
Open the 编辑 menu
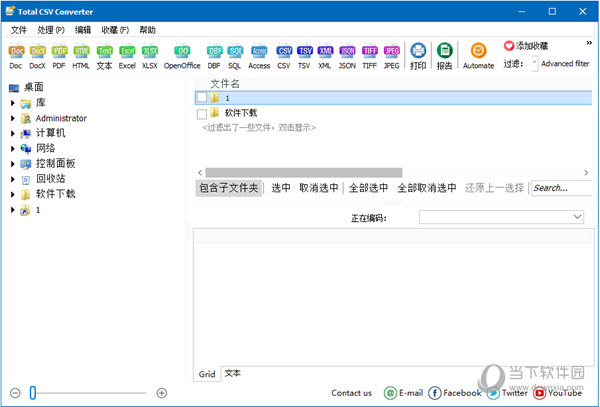[x=83, y=30]
